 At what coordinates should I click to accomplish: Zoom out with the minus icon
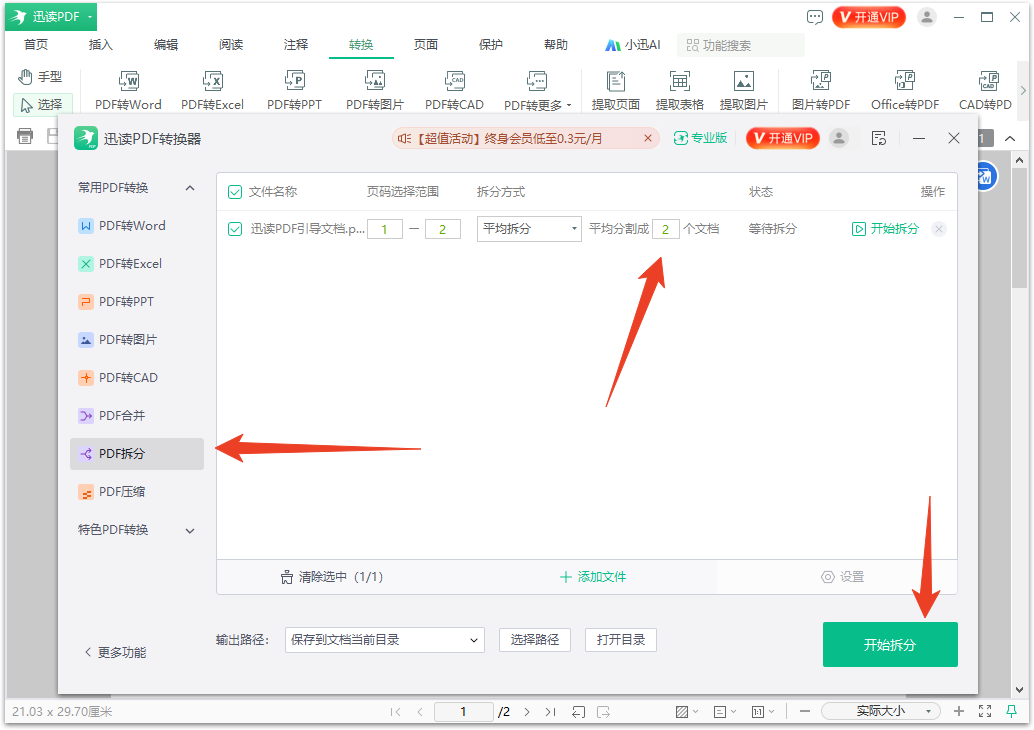[x=805, y=711]
